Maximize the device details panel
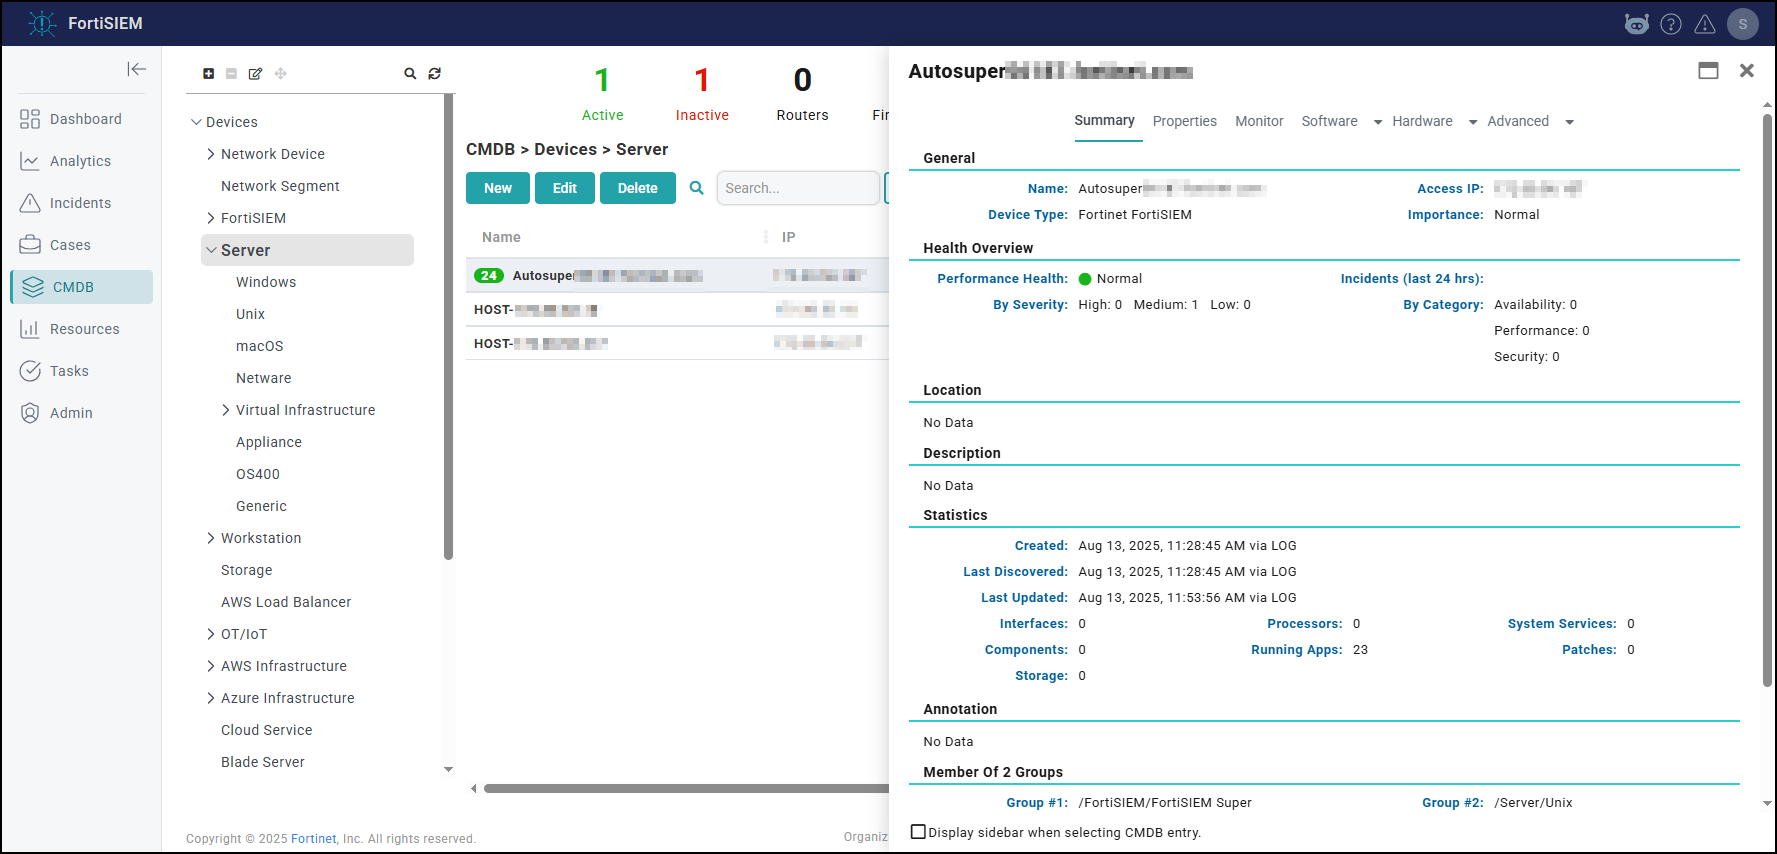This screenshot has height=854, width=1777. pos(1708,70)
